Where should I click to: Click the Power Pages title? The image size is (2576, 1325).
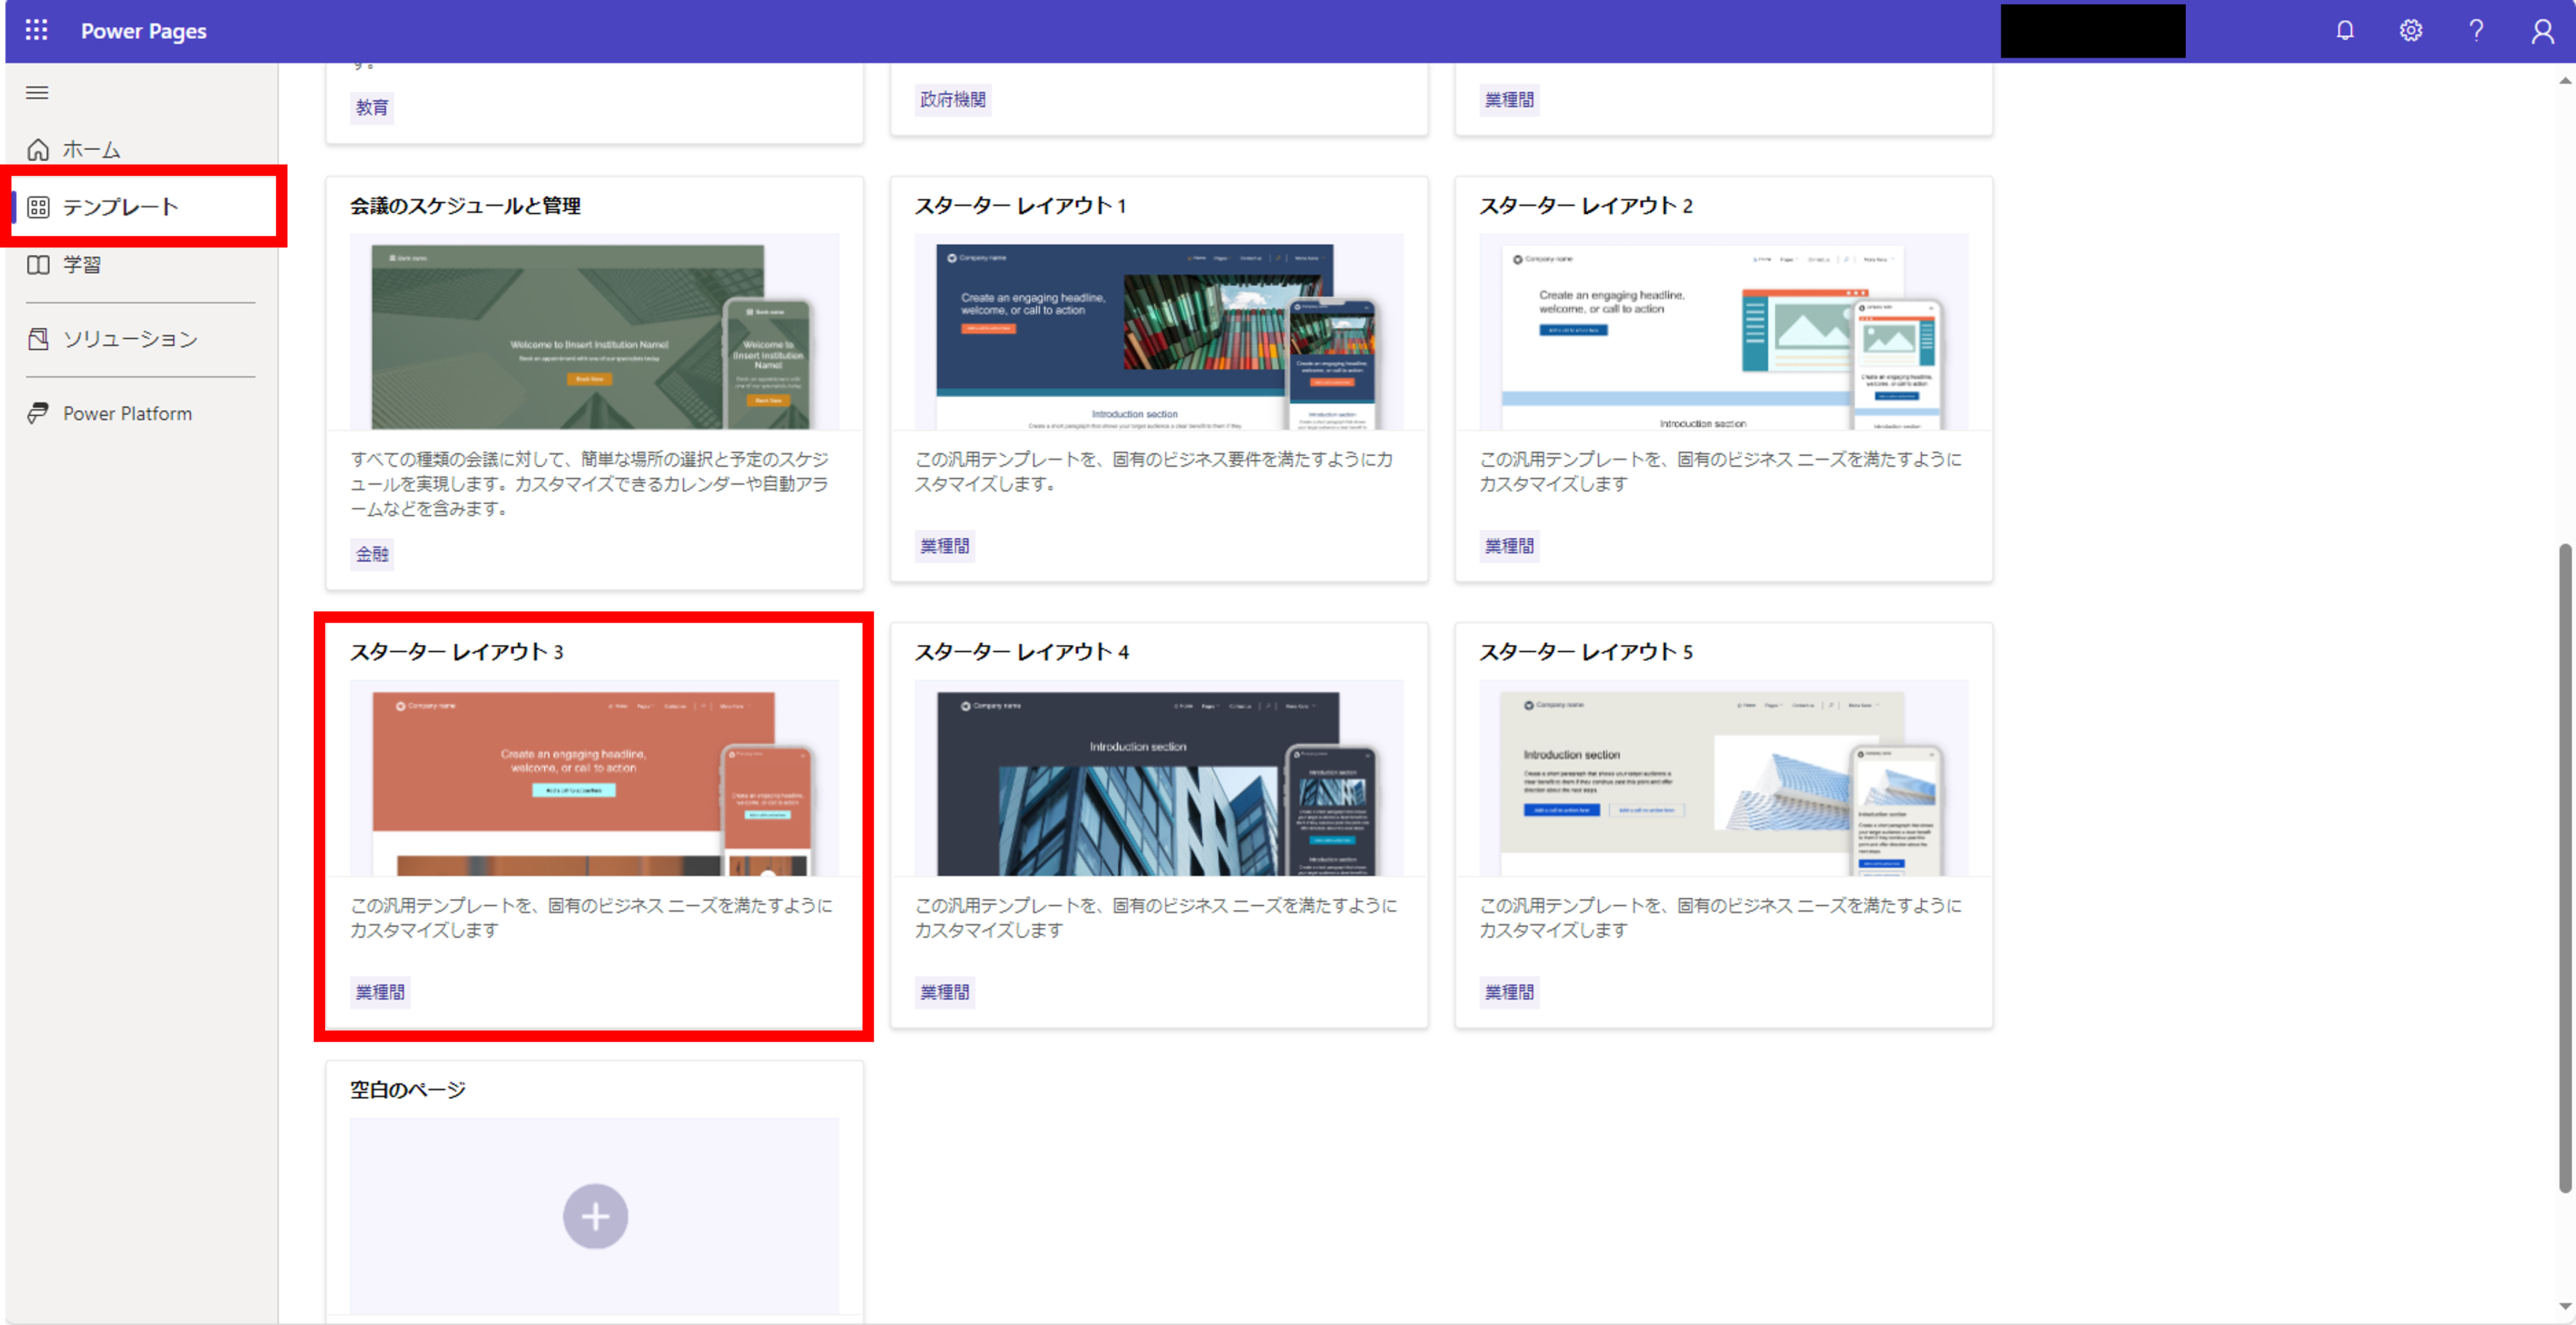coord(144,31)
